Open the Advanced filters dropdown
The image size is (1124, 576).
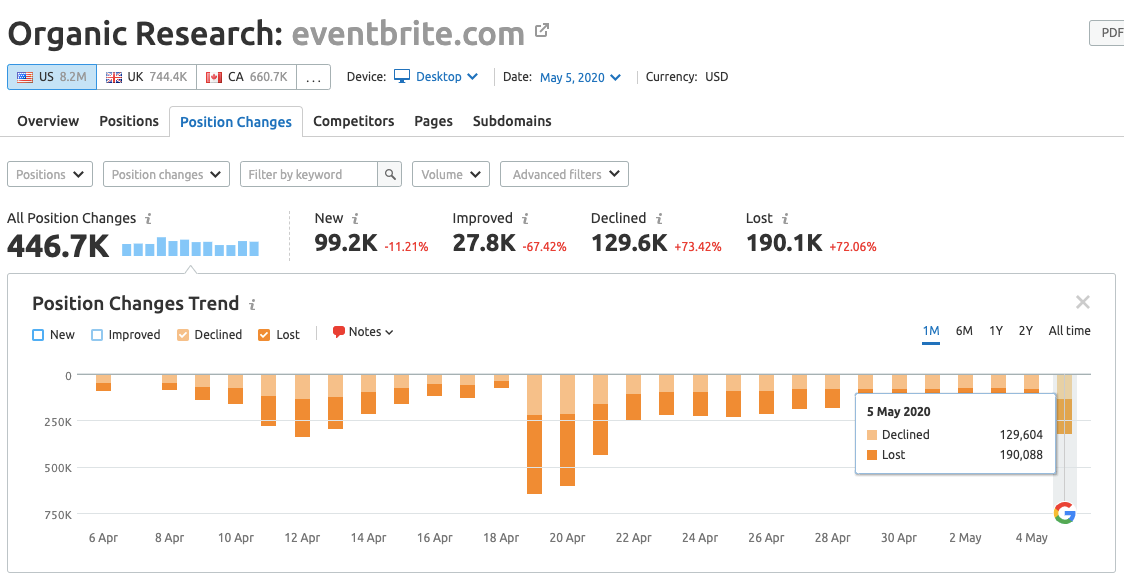pyautogui.click(x=564, y=174)
